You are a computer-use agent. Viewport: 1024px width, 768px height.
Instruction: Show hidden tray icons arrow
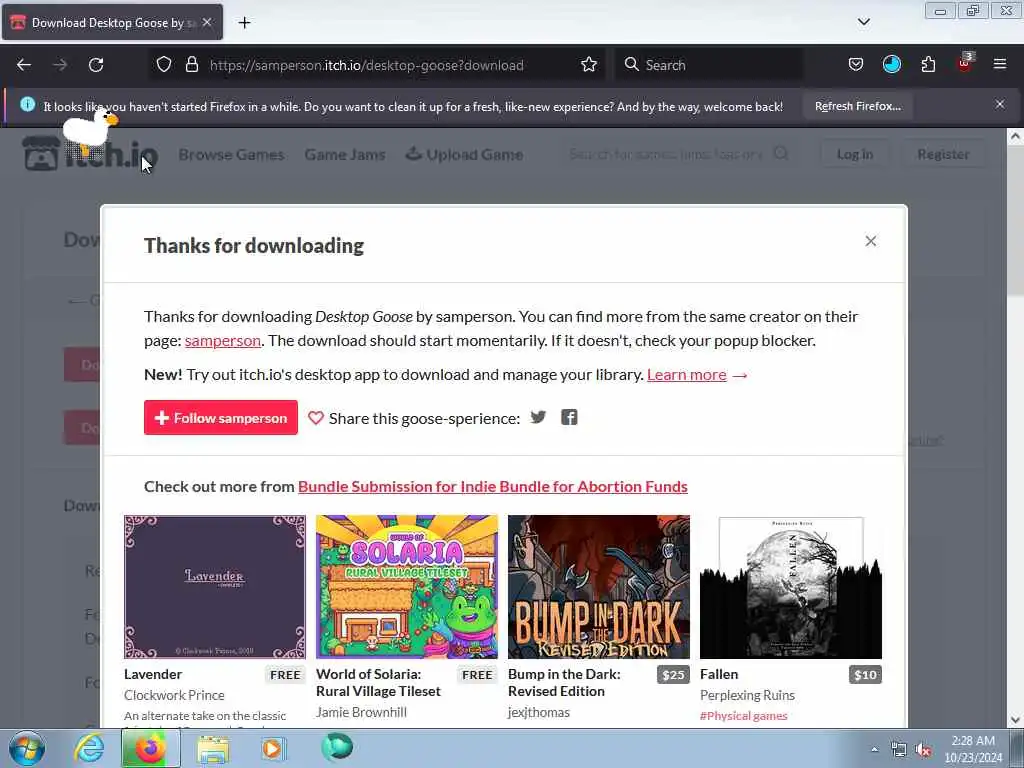click(874, 749)
